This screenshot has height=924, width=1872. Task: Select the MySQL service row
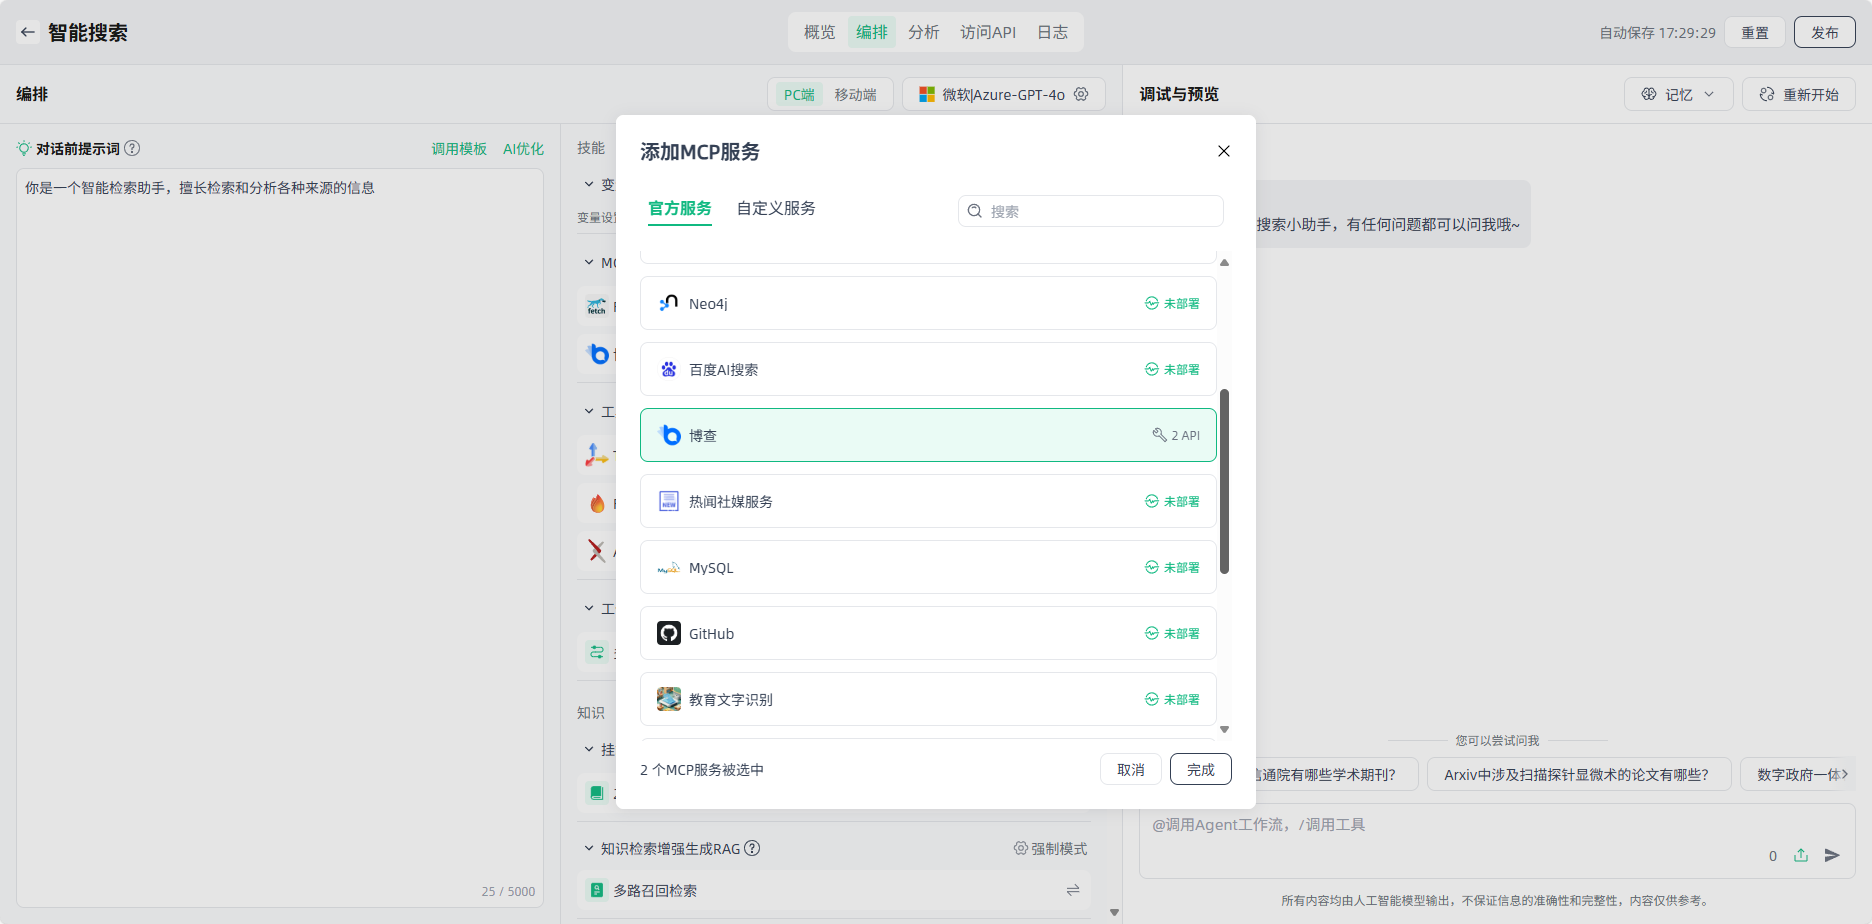(x=928, y=567)
